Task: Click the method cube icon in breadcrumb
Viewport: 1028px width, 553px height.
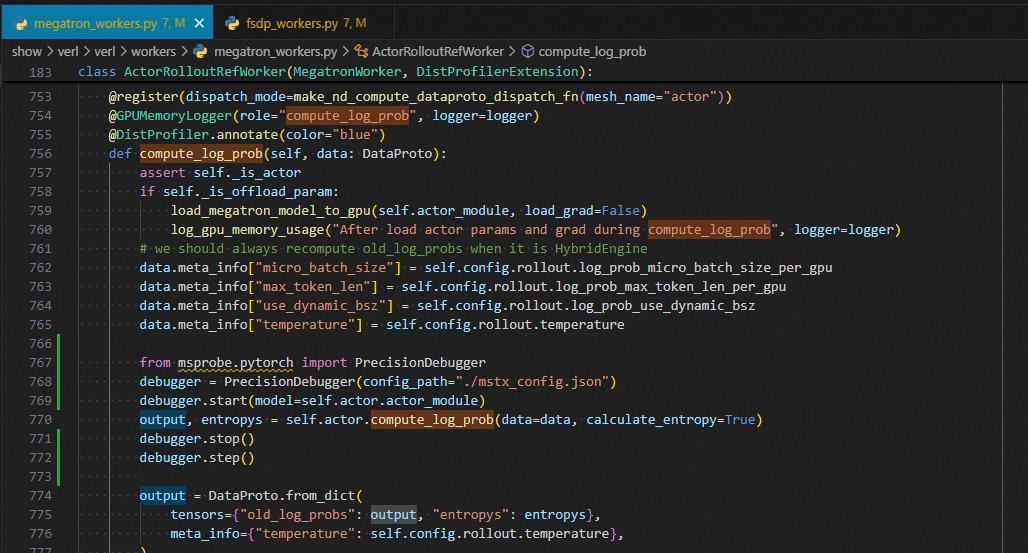Action: pos(528,51)
